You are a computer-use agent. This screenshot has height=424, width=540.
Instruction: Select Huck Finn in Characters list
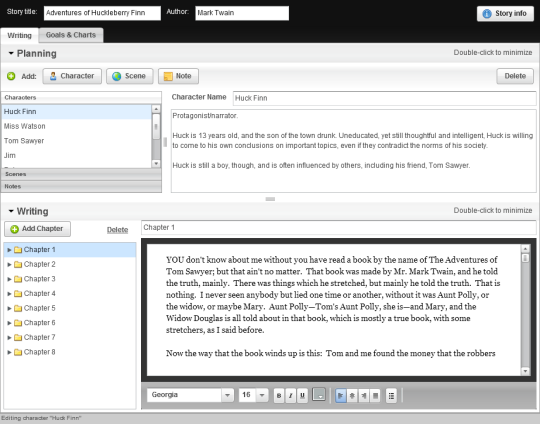point(76,112)
